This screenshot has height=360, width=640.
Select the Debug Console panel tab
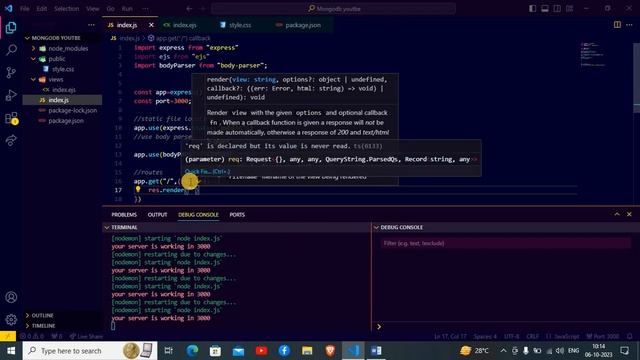click(198, 215)
